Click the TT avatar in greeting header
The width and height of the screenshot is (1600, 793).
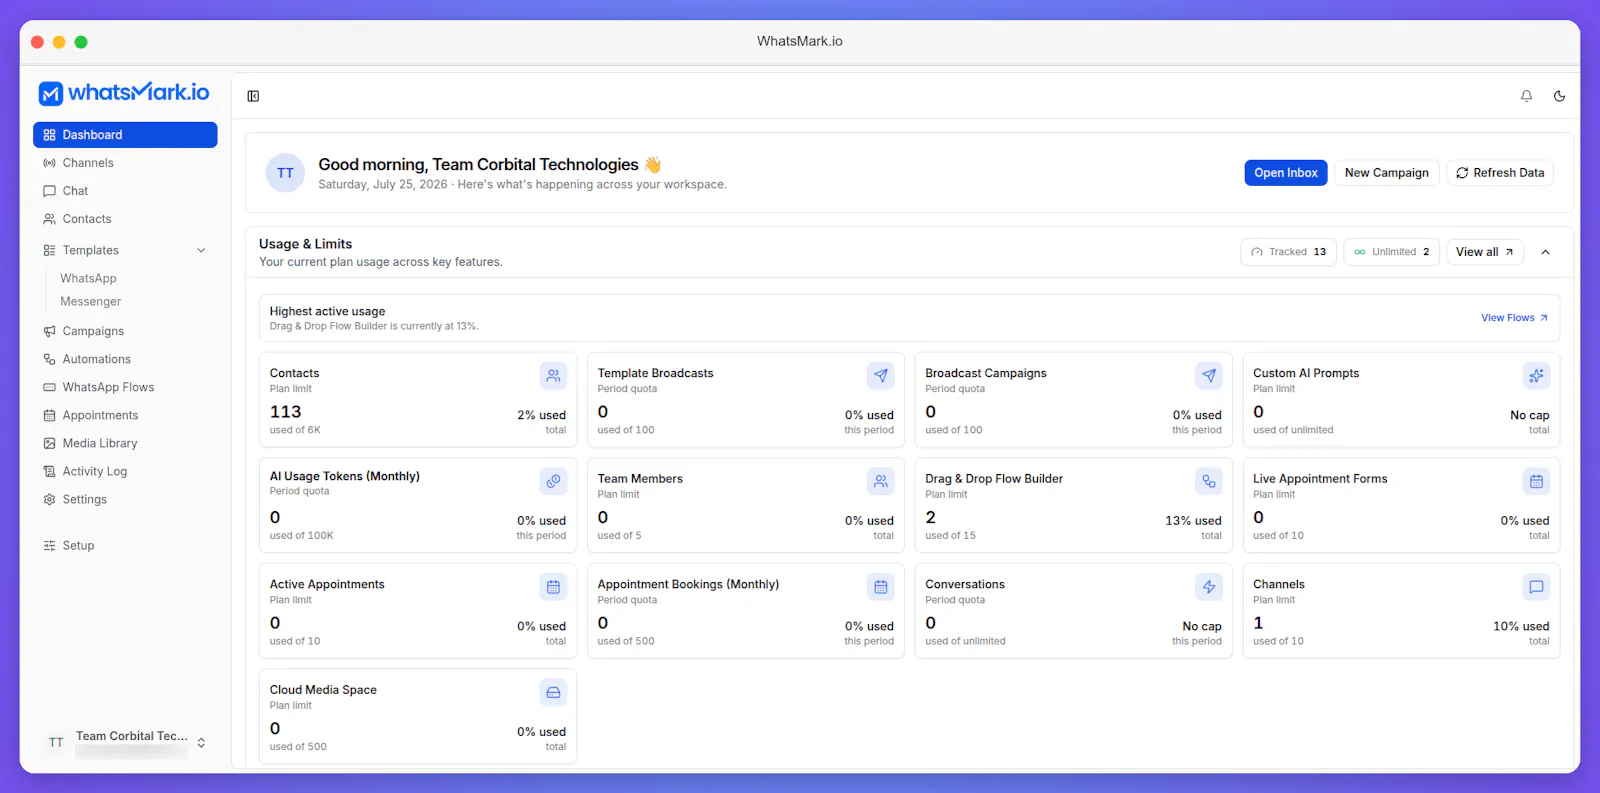(x=285, y=173)
